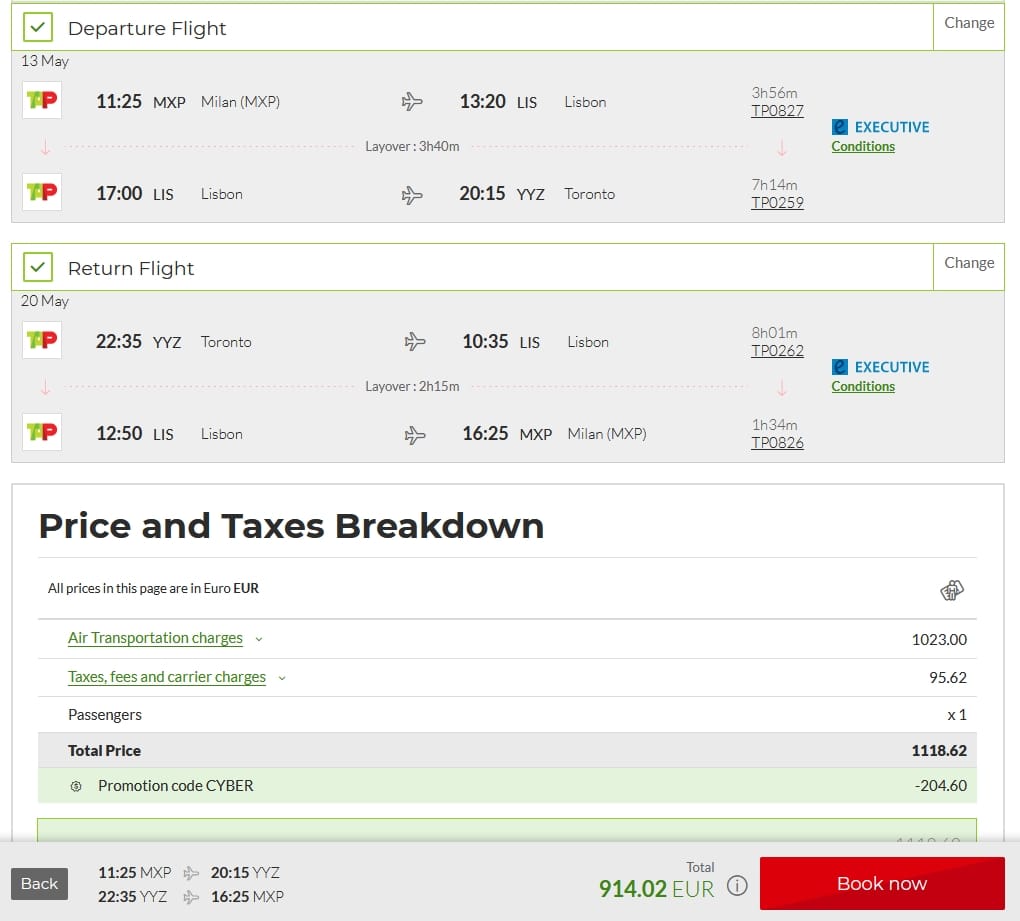Click Executive class icon for departure flight

[840, 127]
